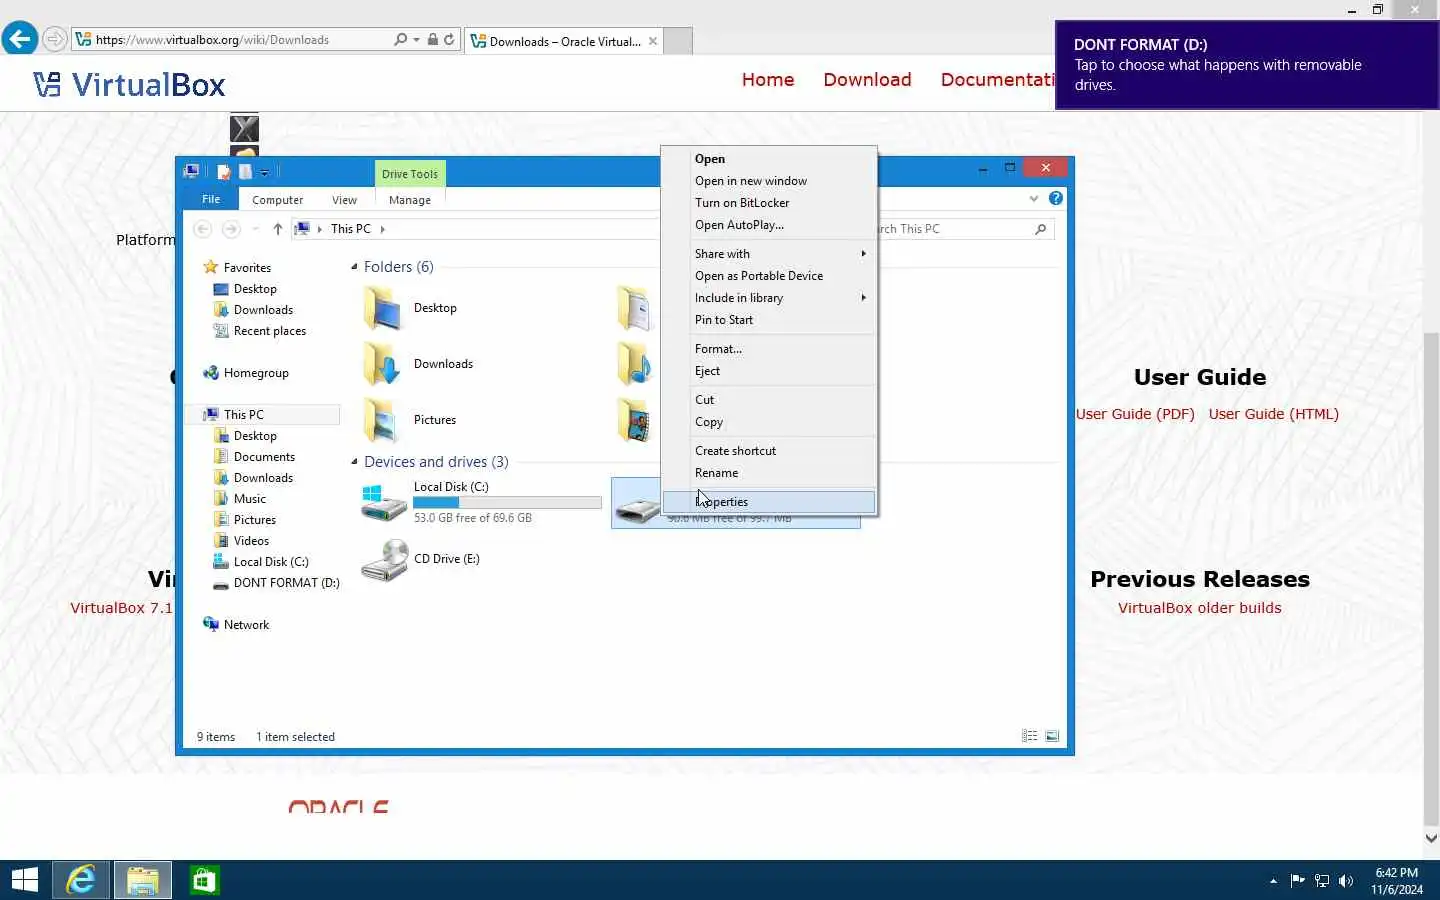Go up one folder level arrow
The height and width of the screenshot is (900, 1440).
pos(277,229)
